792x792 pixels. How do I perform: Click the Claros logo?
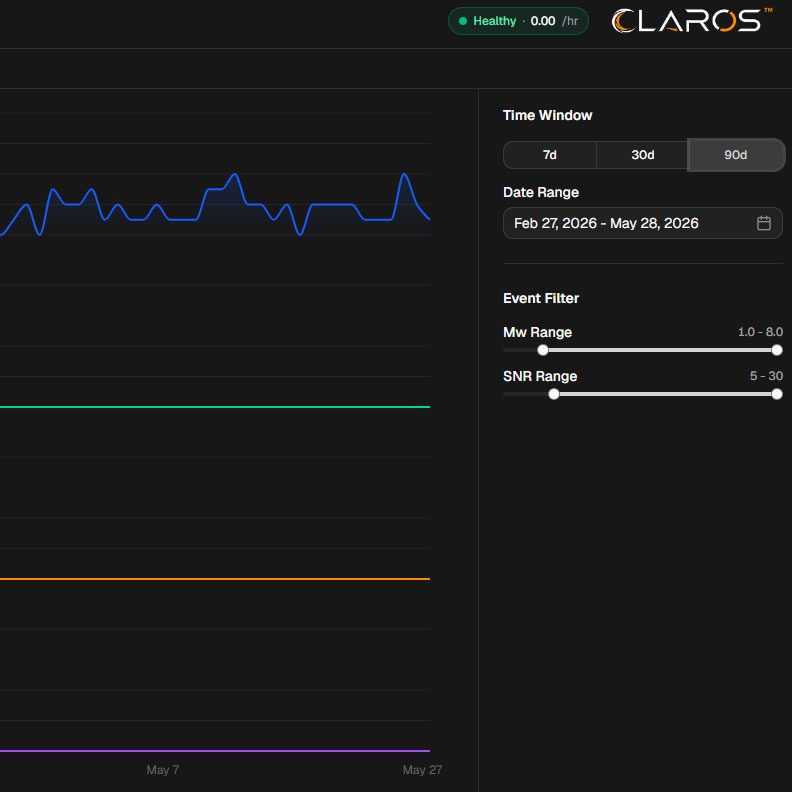[x=691, y=21]
